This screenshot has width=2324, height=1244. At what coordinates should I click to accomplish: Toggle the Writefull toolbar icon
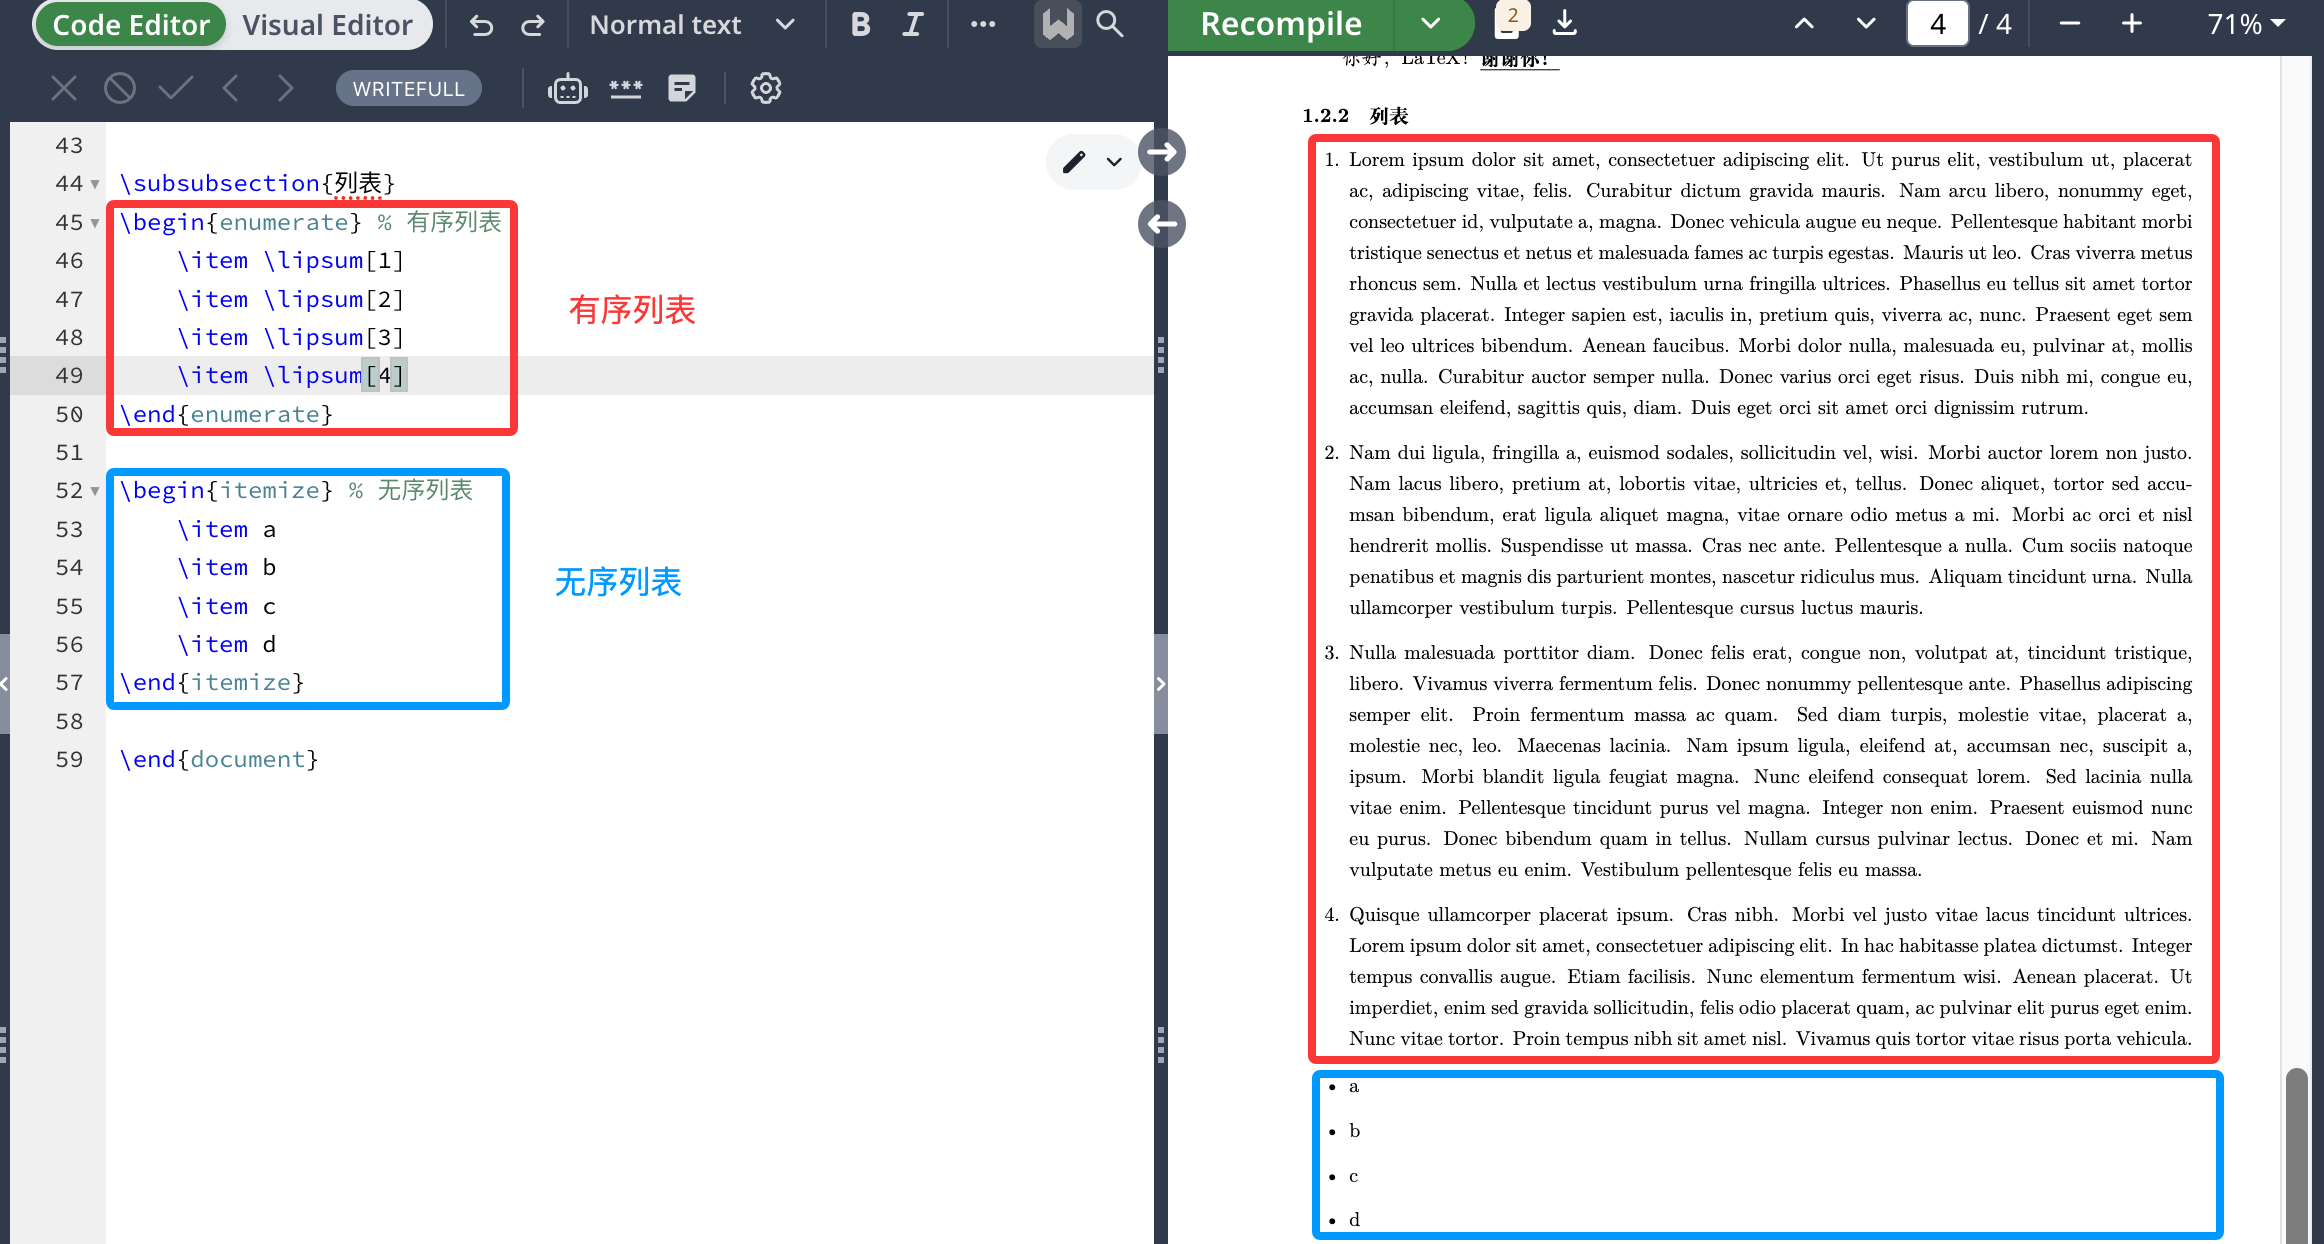[x=1058, y=24]
